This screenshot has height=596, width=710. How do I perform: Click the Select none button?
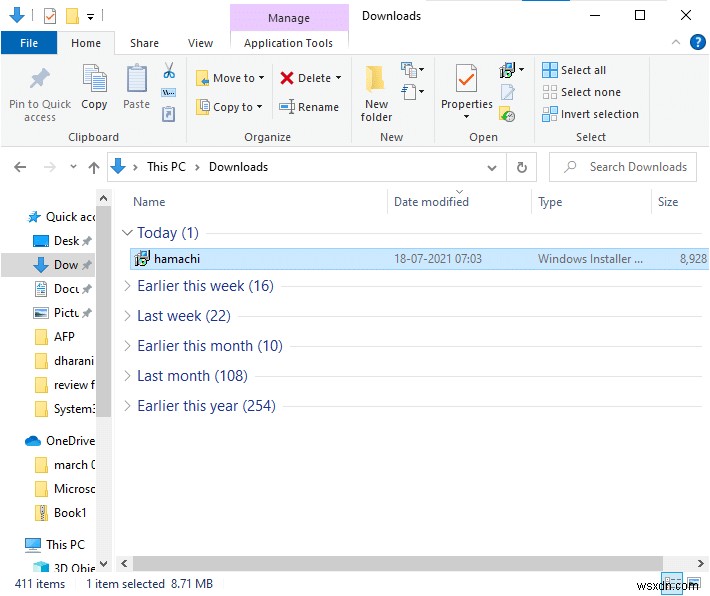(581, 92)
